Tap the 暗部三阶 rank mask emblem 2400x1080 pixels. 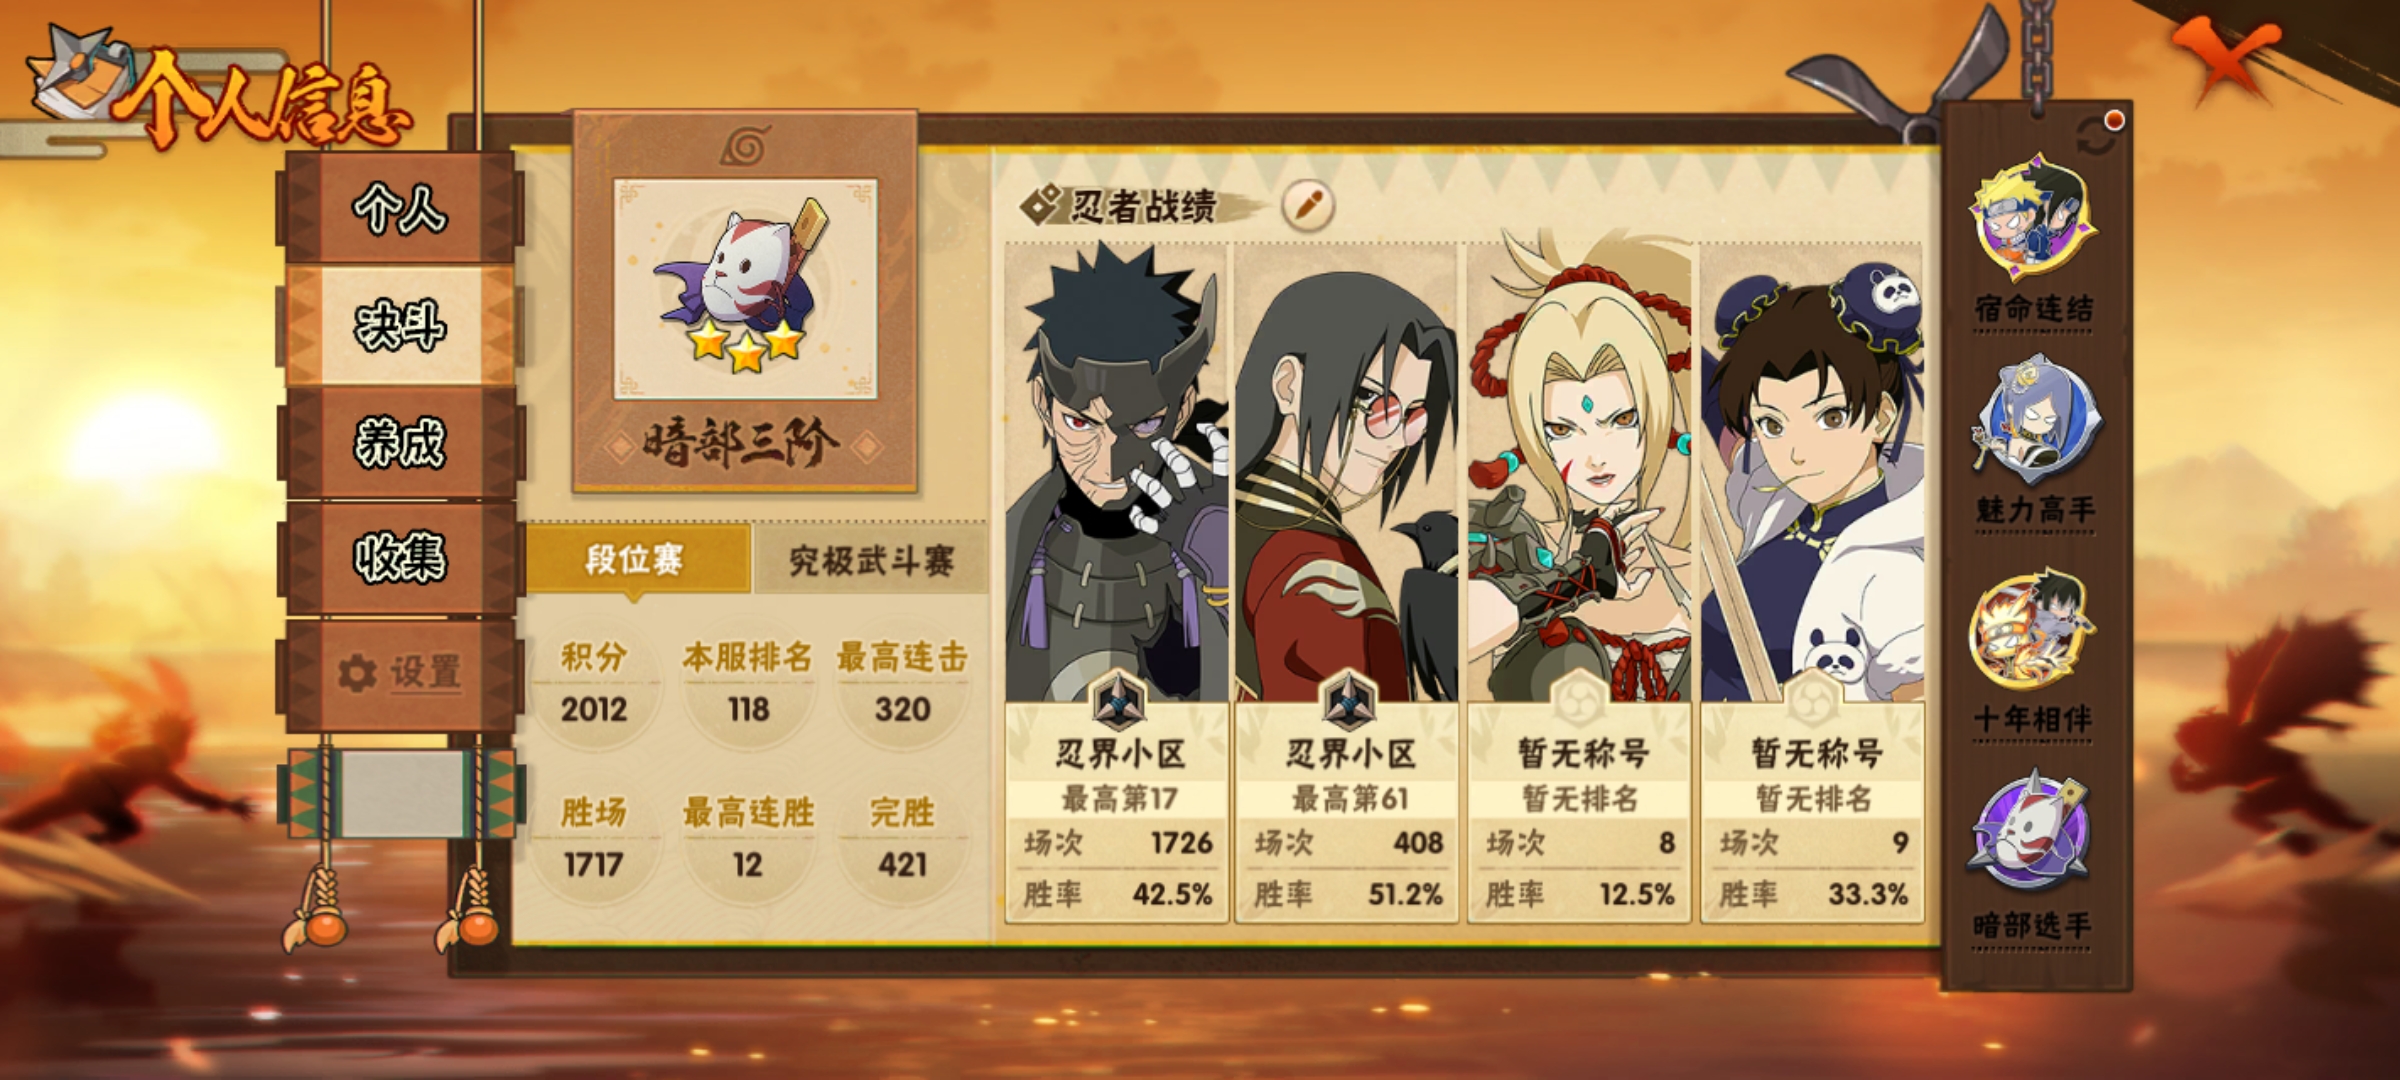pos(746,290)
